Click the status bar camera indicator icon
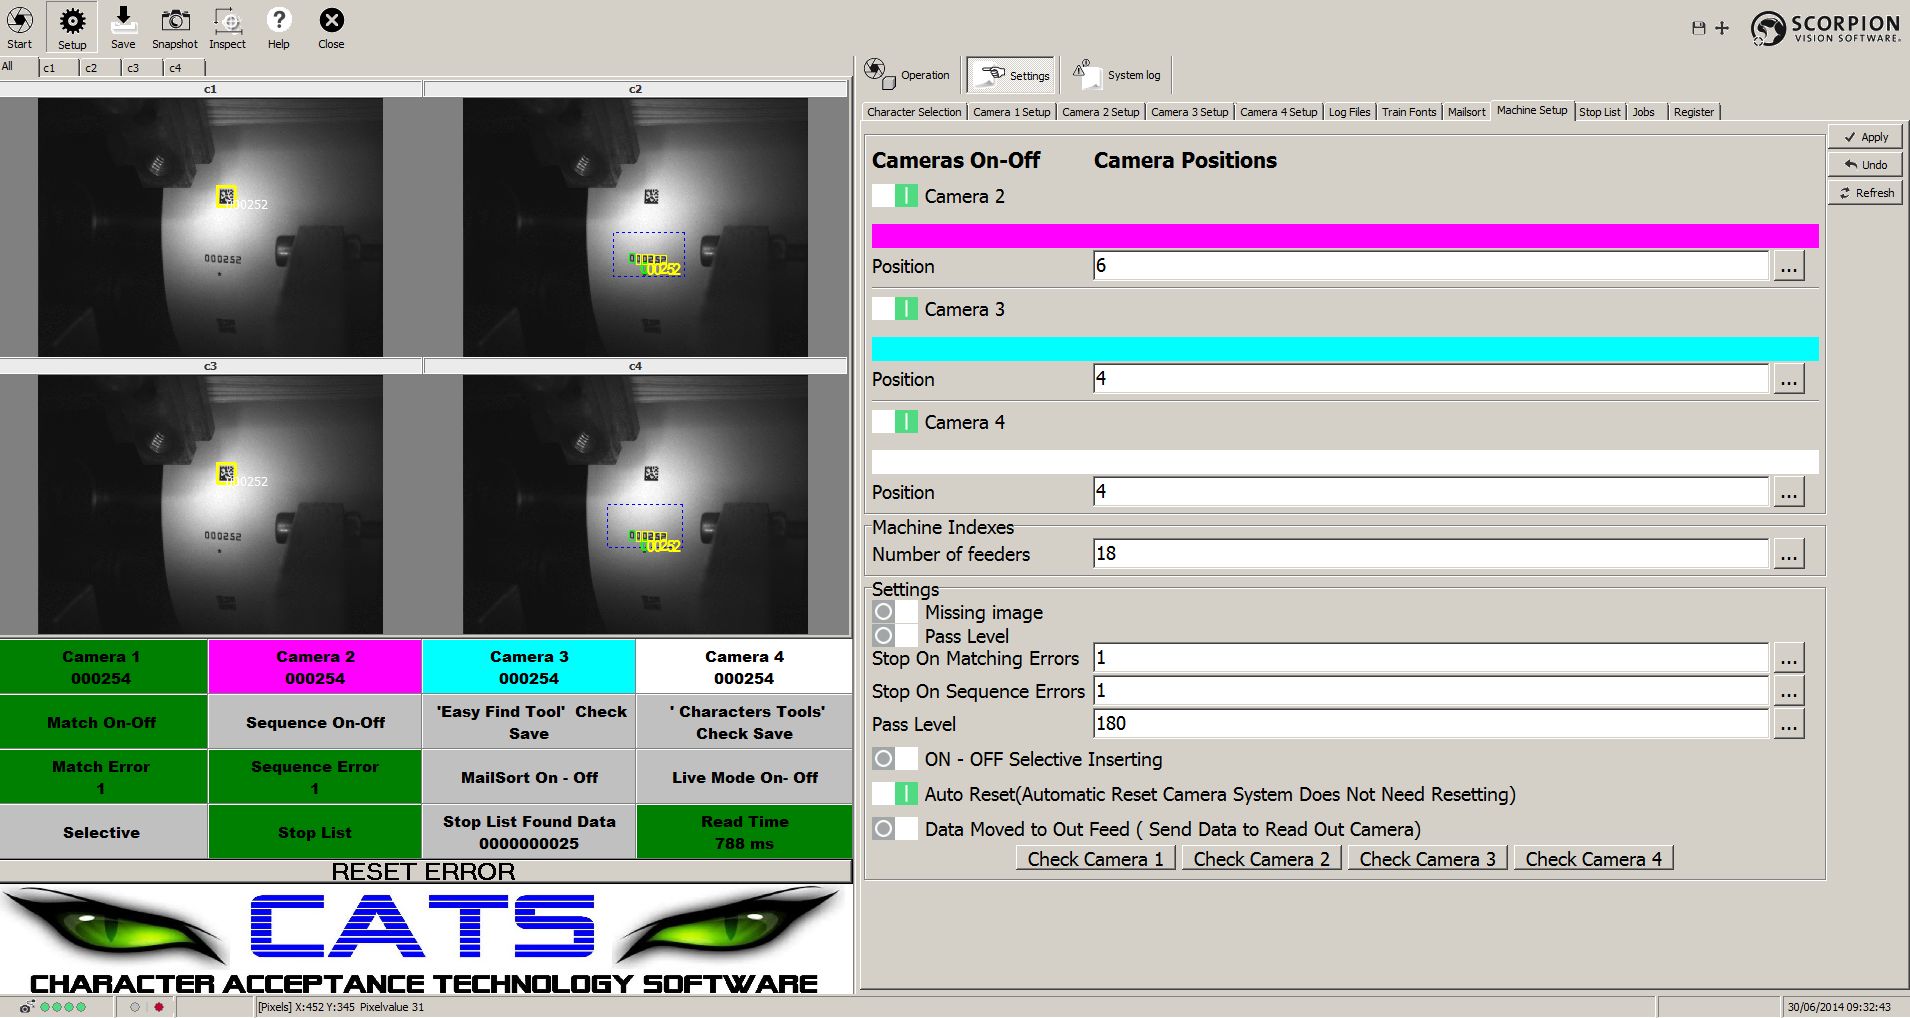This screenshot has height=1018, width=1910. 27,1007
